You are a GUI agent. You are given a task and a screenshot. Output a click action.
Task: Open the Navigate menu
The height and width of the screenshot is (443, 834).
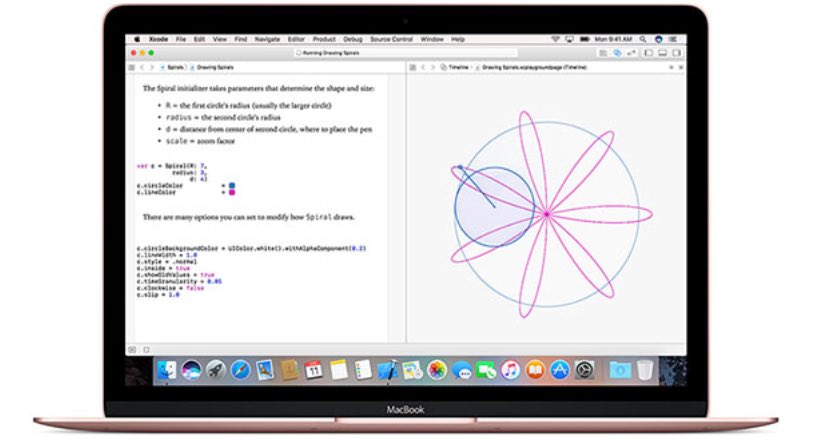(268, 39)
